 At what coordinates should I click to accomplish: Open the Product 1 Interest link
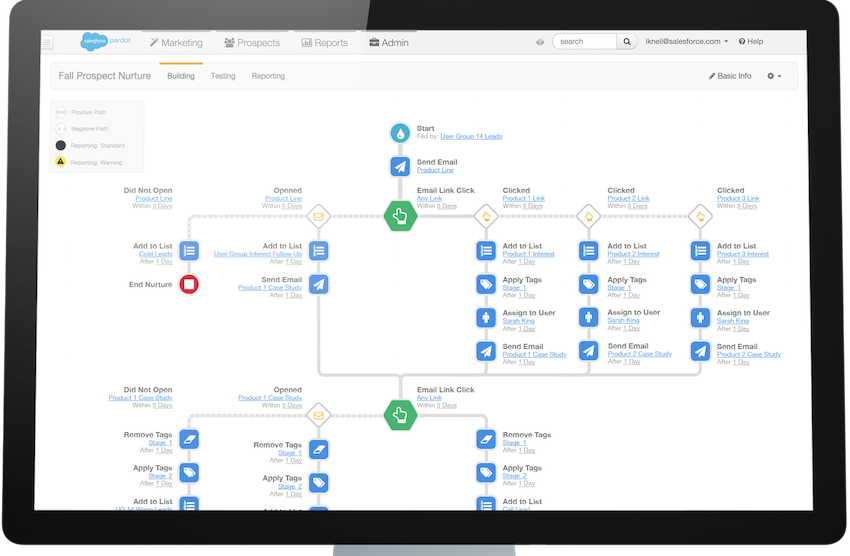(529, 254)
